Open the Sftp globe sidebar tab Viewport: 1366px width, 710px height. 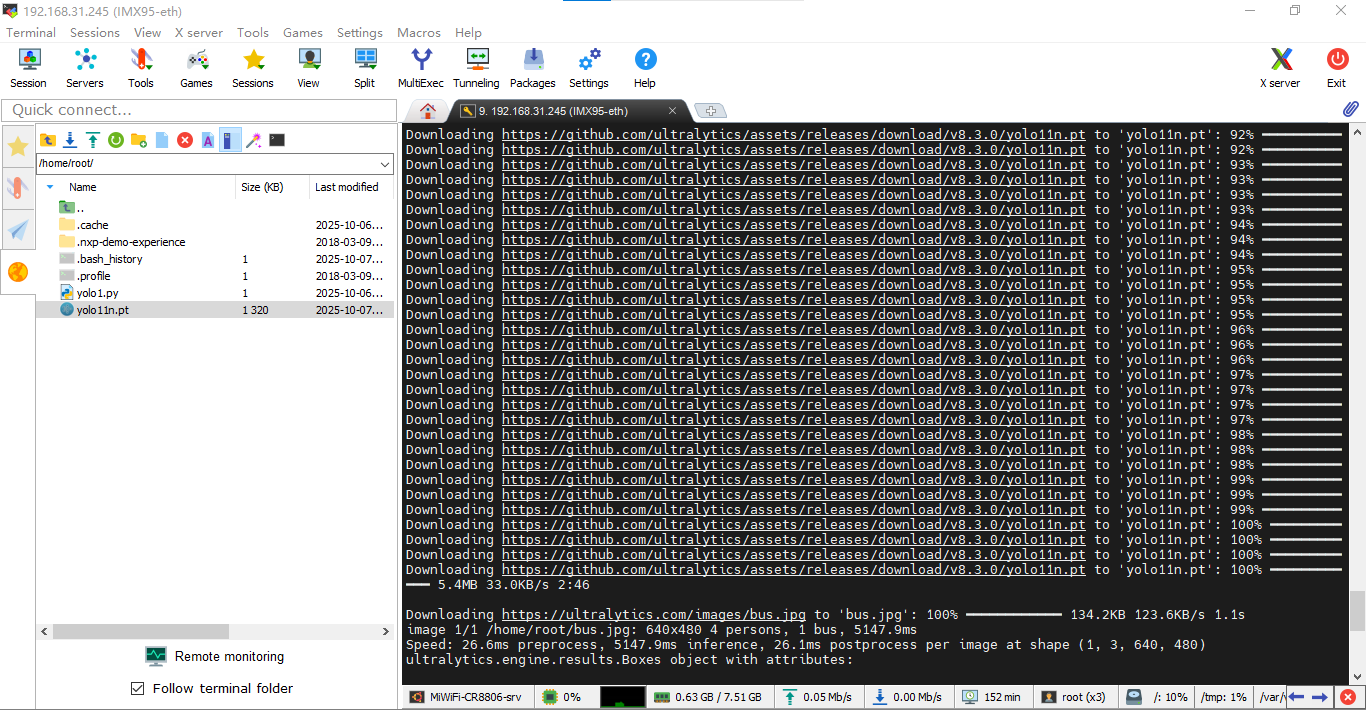point(18,271)
